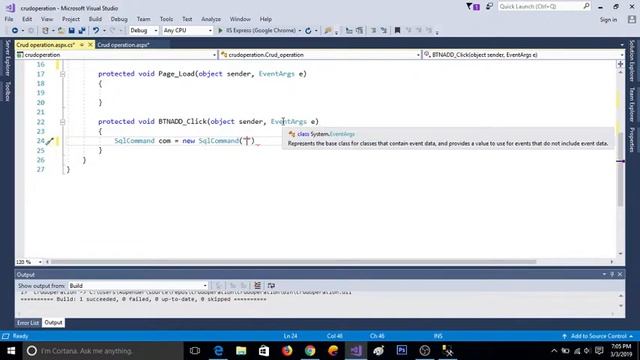Open the Debug menu
The image size is (640, 360).
coord(119,19)
